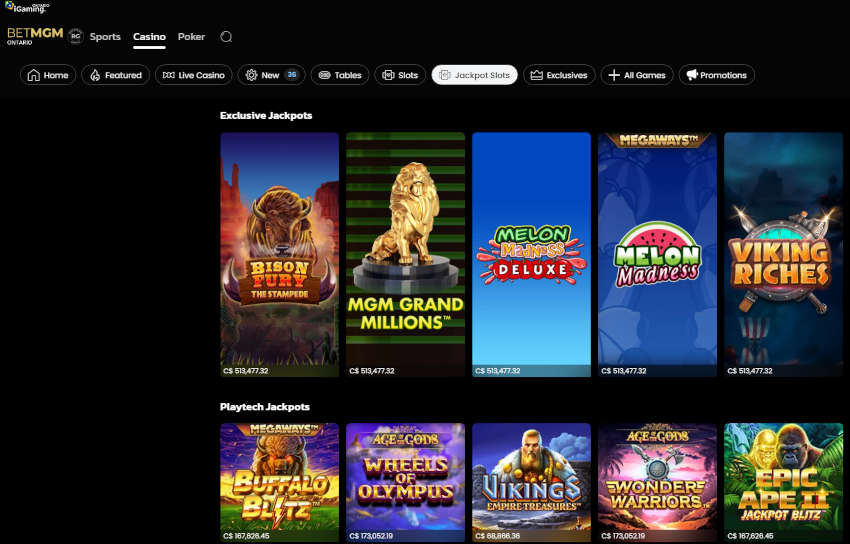The image size is (850, 544).
Task: Open Buffalo Blitz Megaways game
Action: [280, 483]
